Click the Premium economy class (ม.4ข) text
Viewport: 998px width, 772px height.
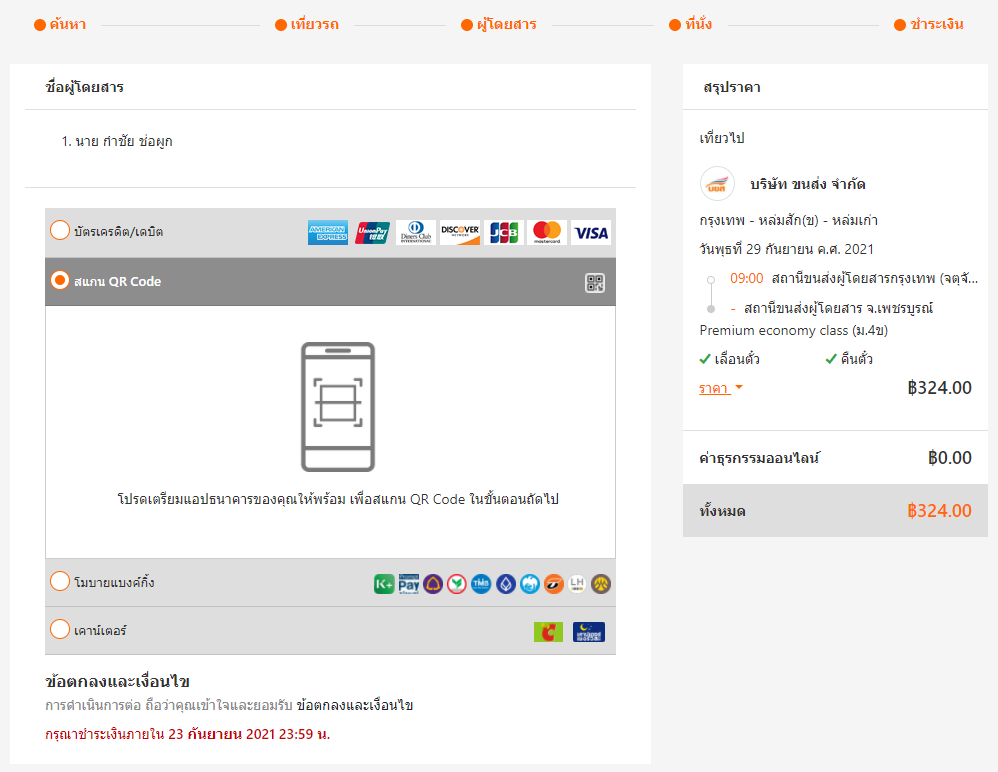(794, 330)
